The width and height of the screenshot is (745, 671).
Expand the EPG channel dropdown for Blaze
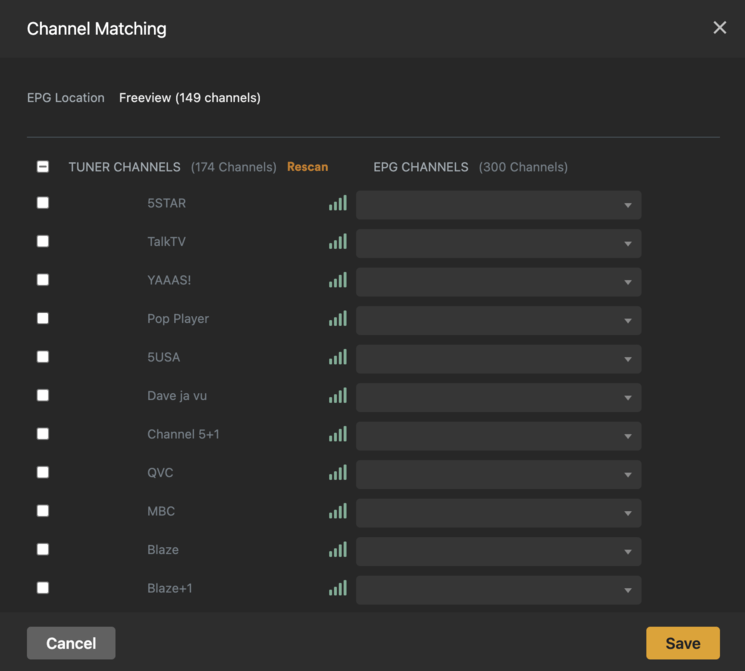(498, 551)
